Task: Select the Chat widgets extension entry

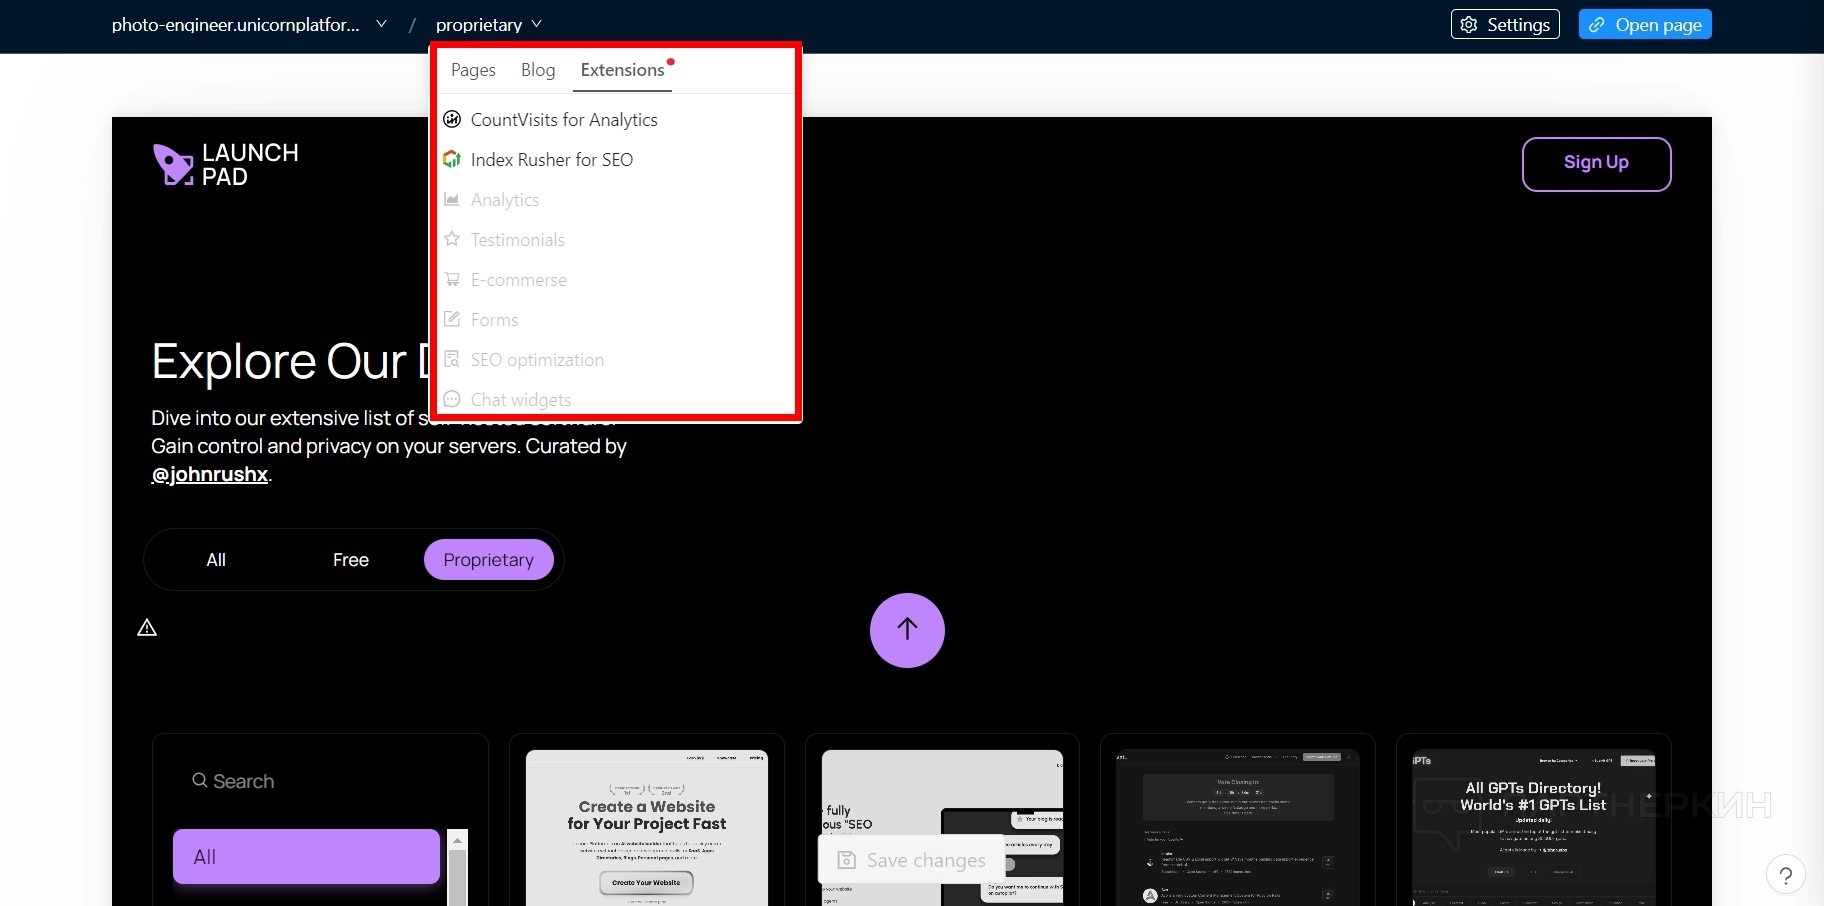Action: coord(520,400)
